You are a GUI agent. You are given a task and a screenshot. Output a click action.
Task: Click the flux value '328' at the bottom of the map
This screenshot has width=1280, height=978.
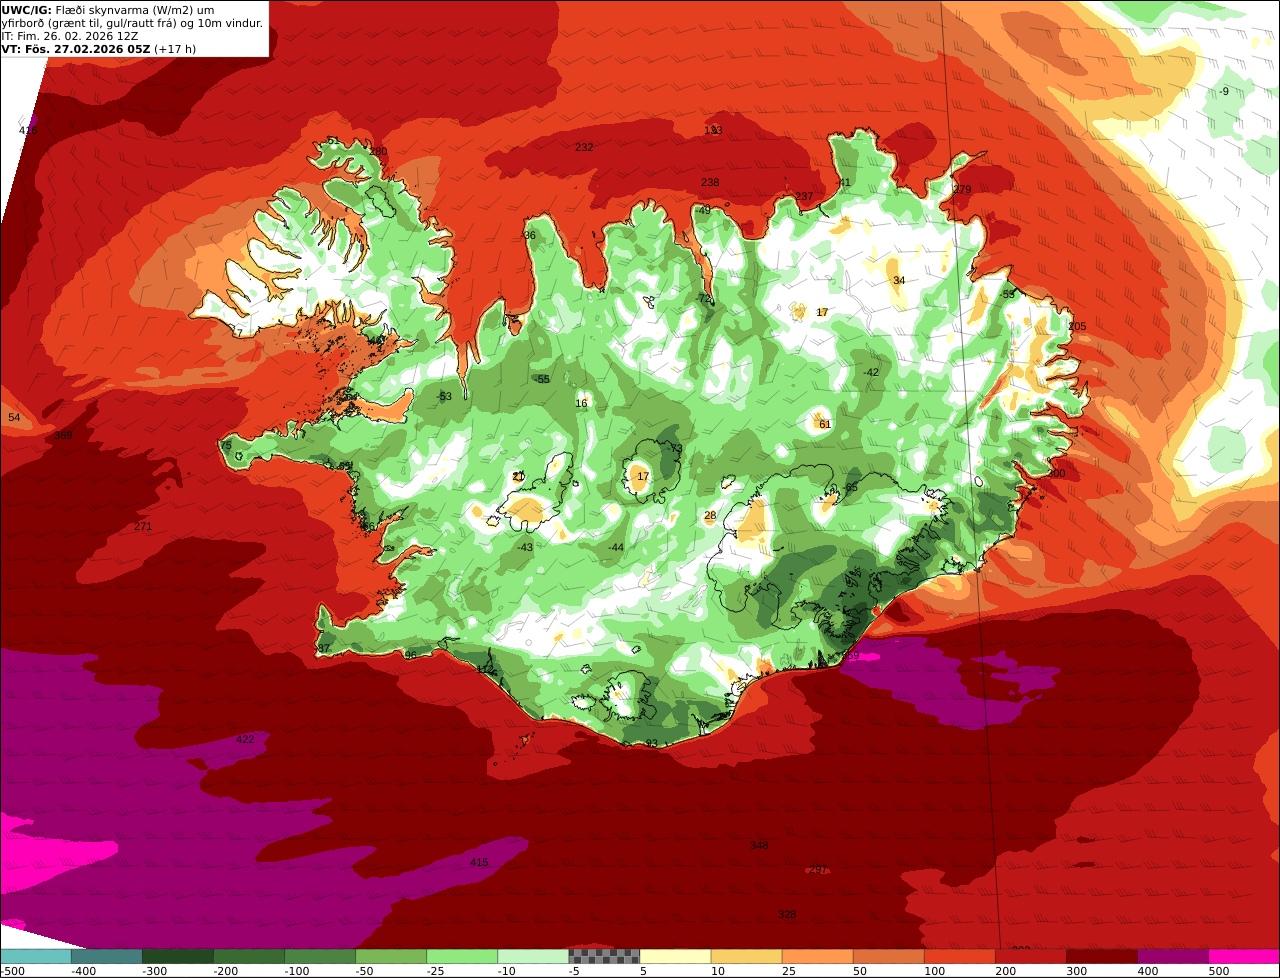pos(787,915)
